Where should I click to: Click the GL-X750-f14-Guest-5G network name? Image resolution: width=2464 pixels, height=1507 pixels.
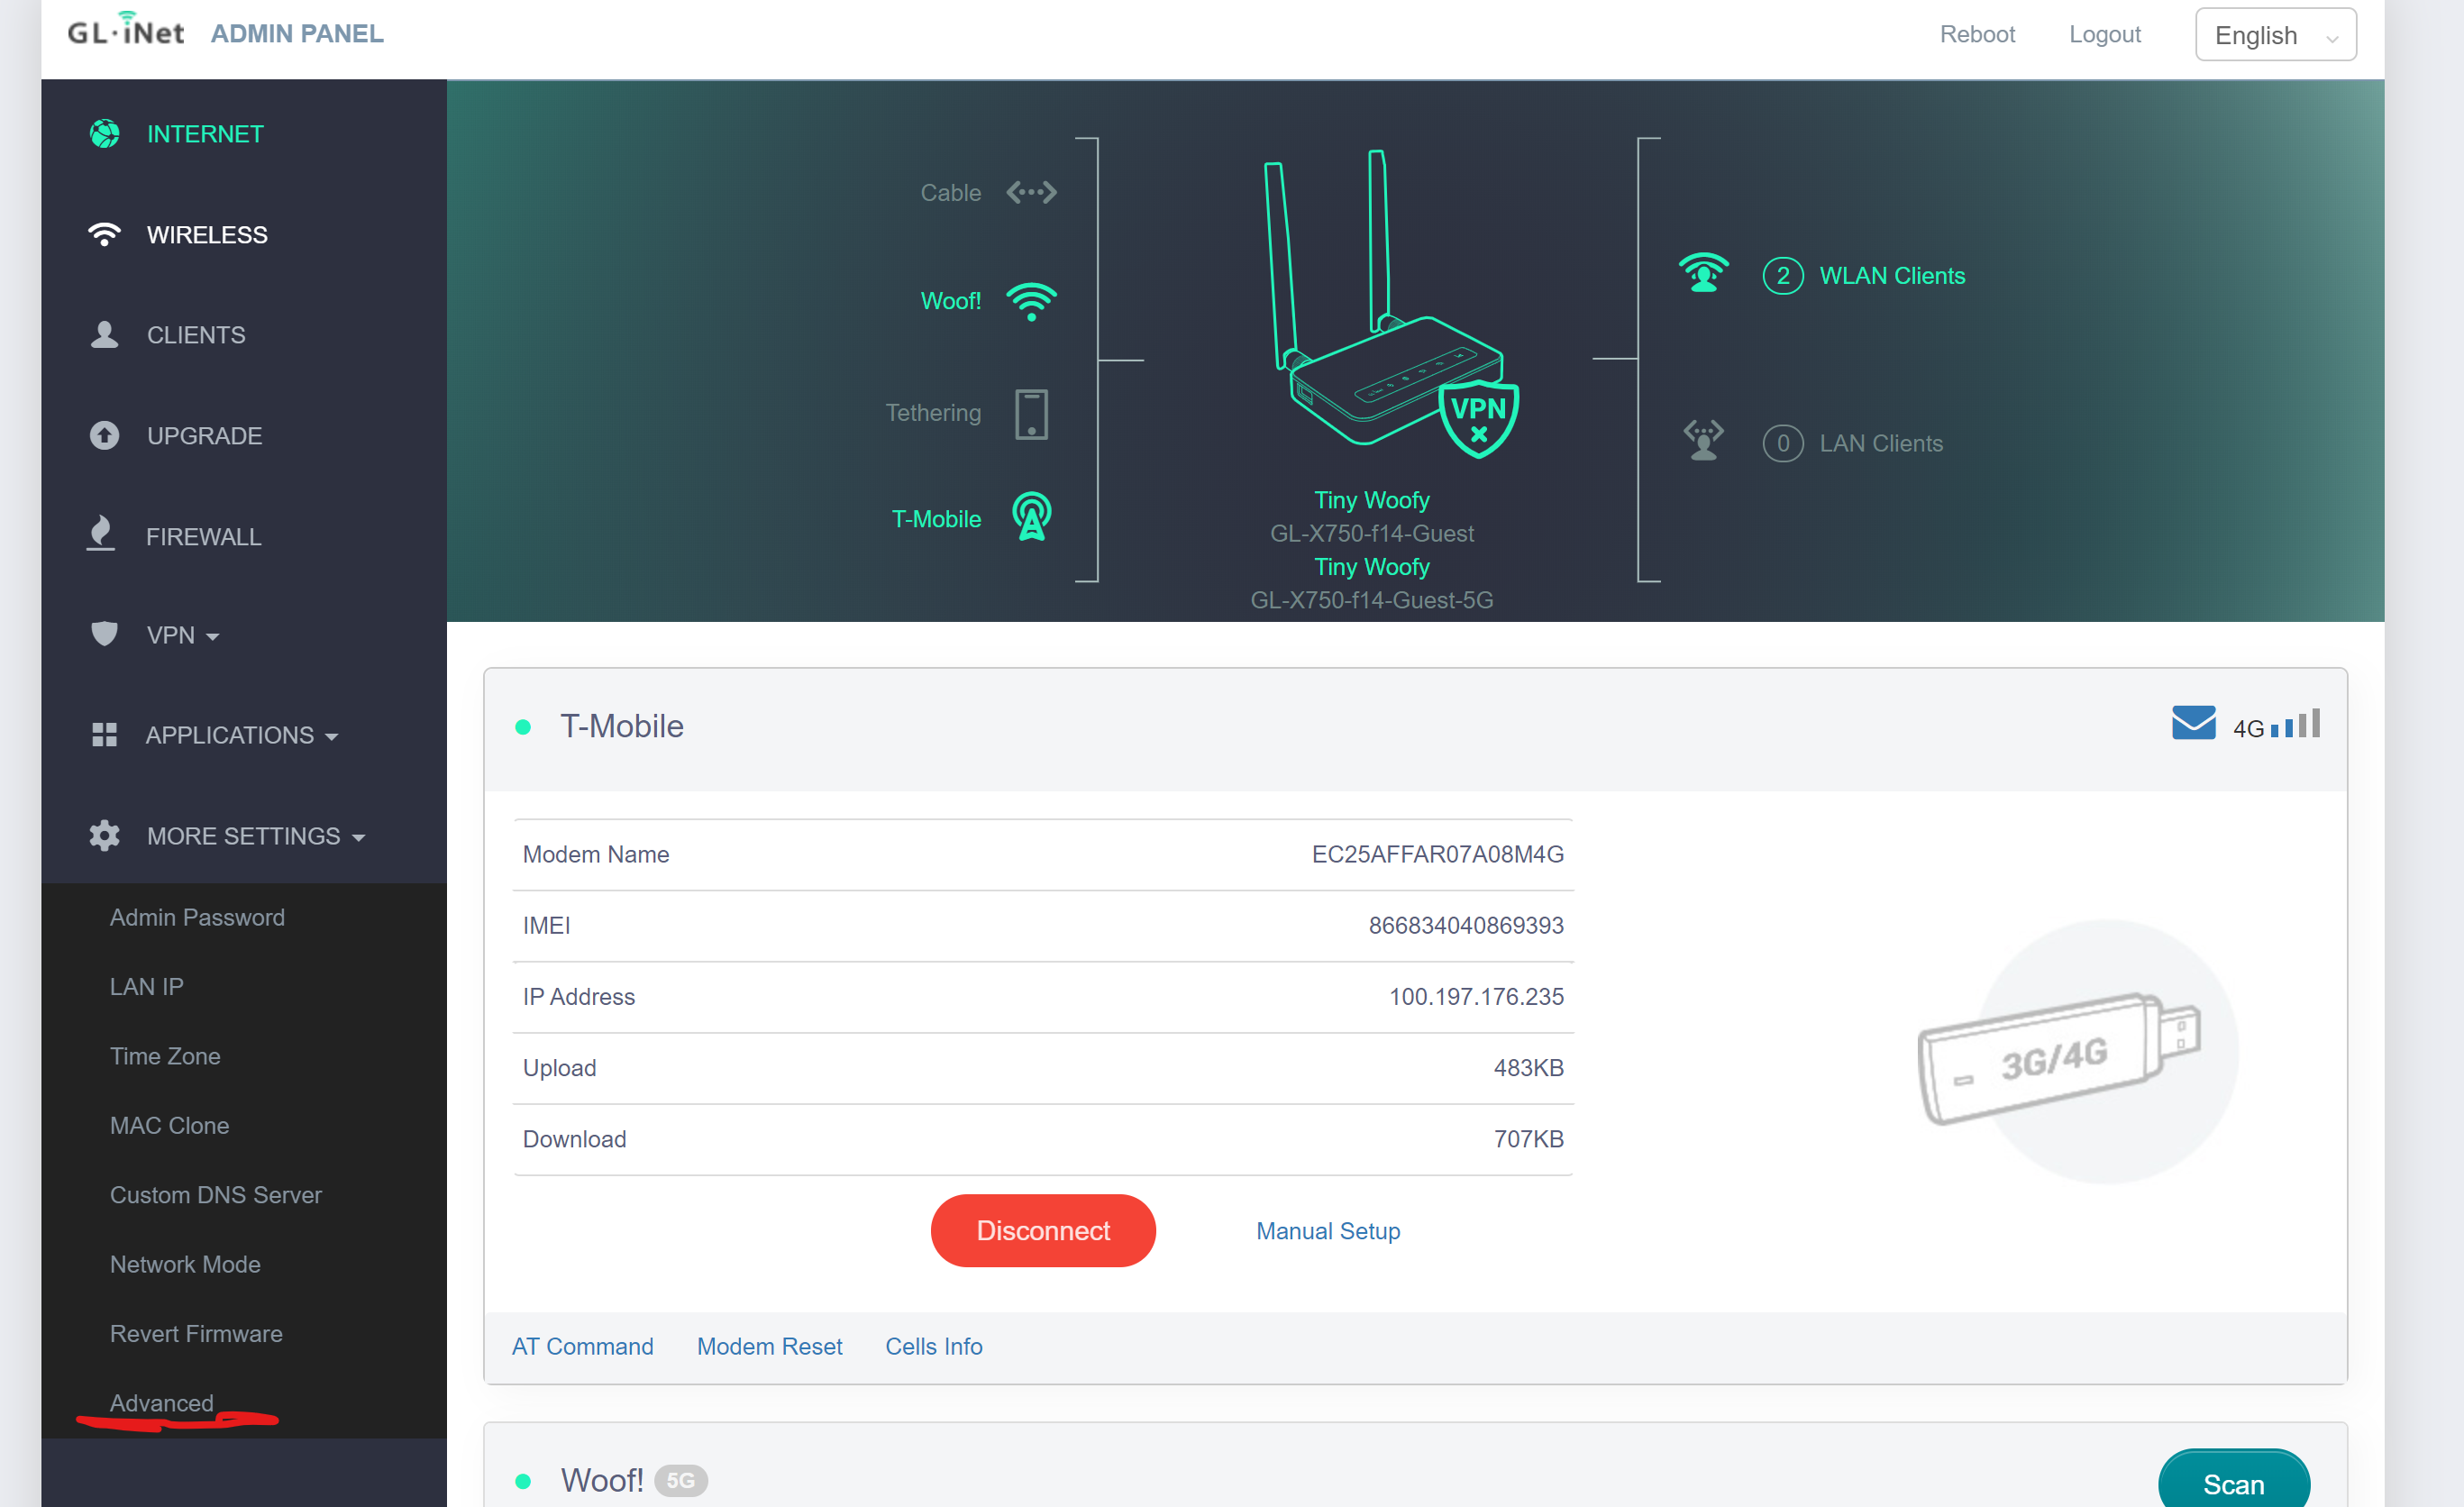tap(1371, 600)
